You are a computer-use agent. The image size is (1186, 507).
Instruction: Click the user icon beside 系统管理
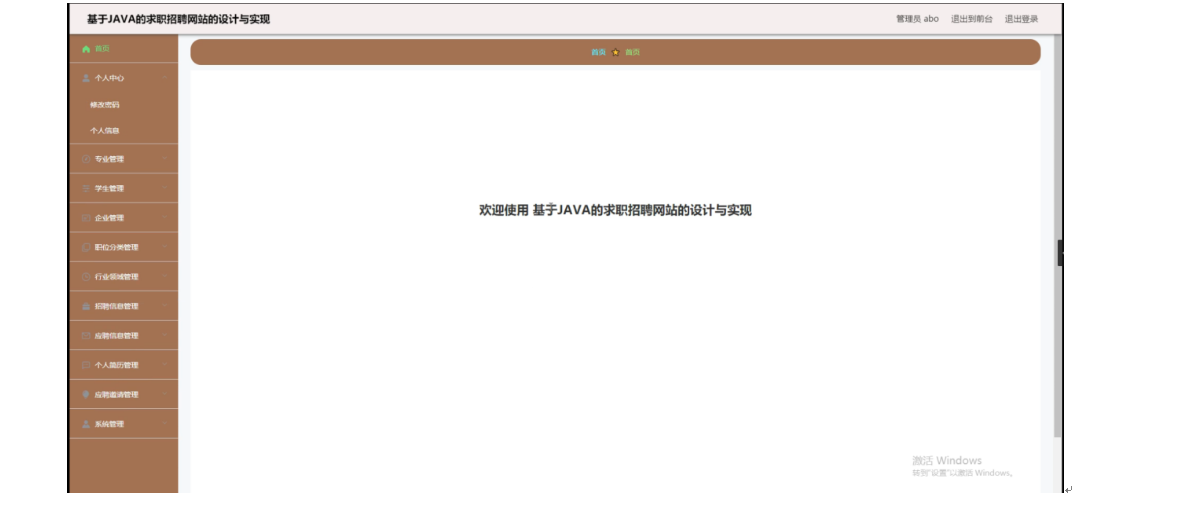86,425
